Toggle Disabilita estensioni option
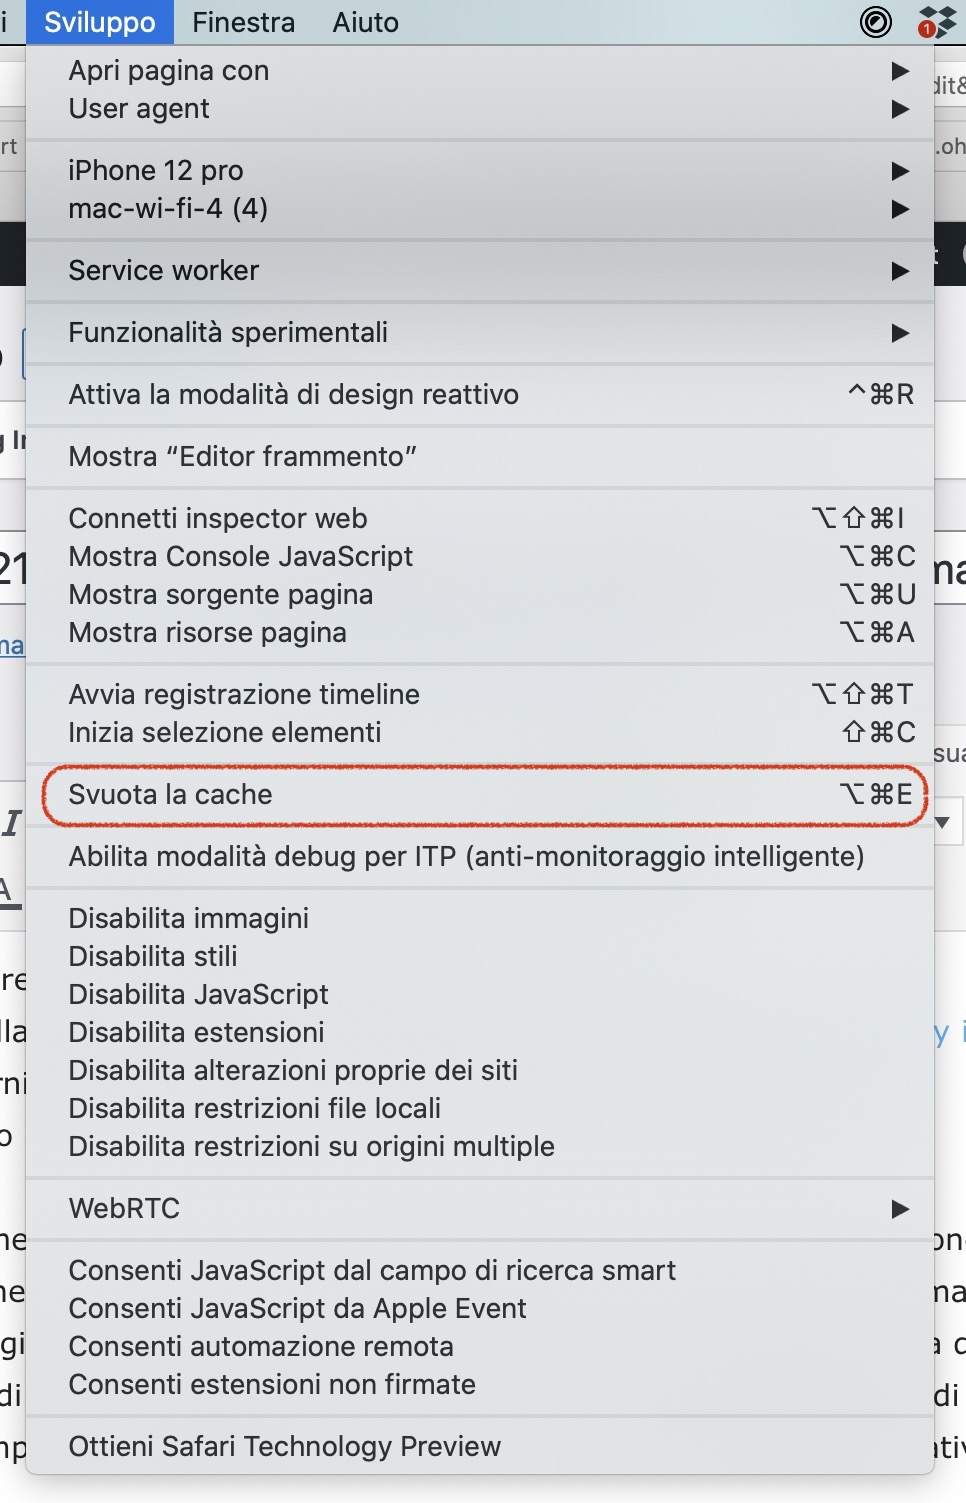The image size is (966, 1503). pyautogui.click(x=196, y=1033)
